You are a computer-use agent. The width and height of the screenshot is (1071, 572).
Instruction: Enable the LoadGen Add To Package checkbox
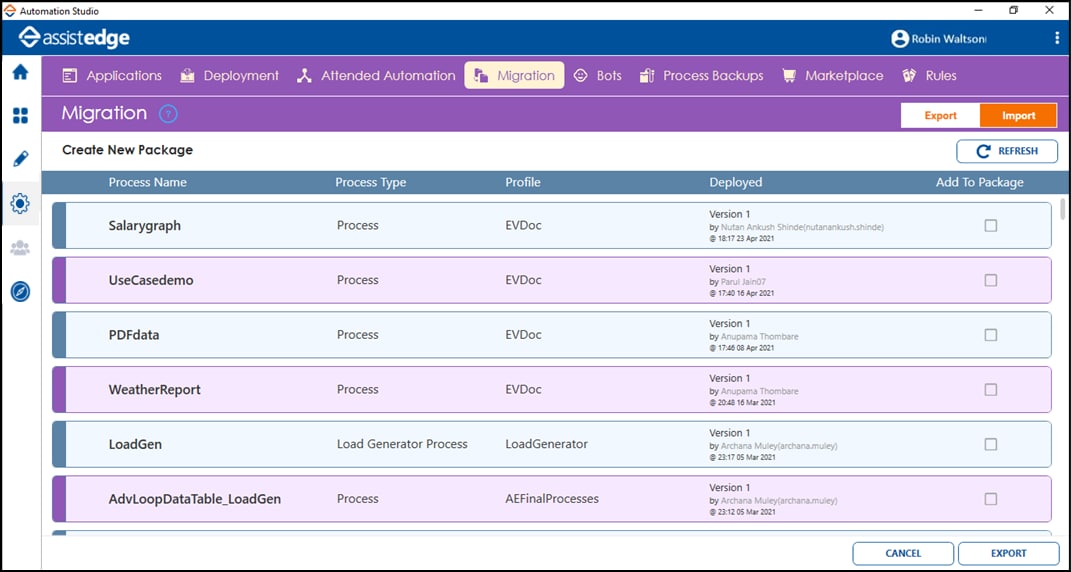[991, 444]
